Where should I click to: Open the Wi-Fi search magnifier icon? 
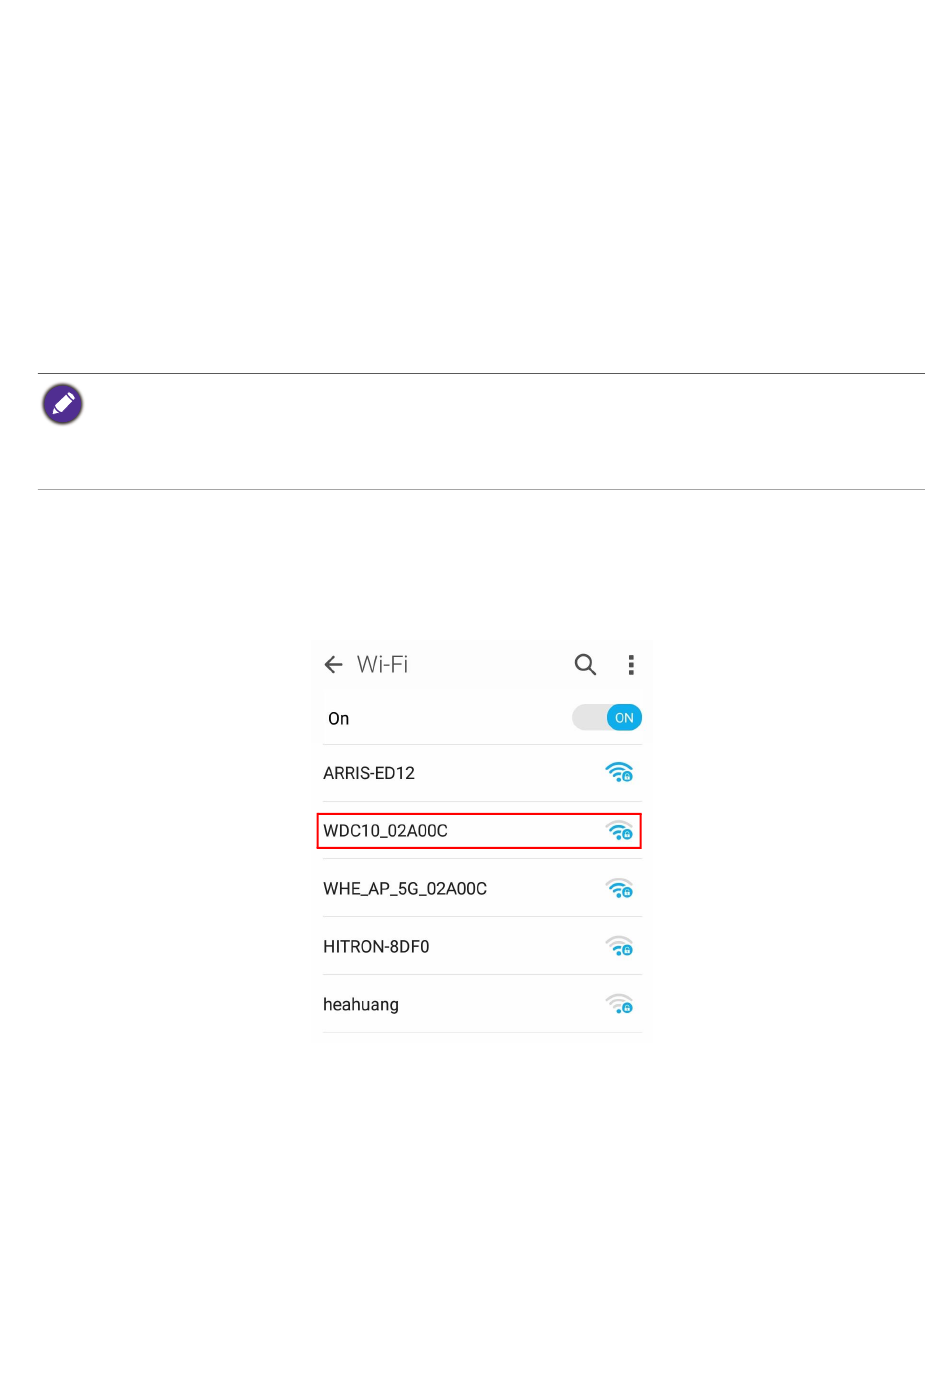click(585, 665)
